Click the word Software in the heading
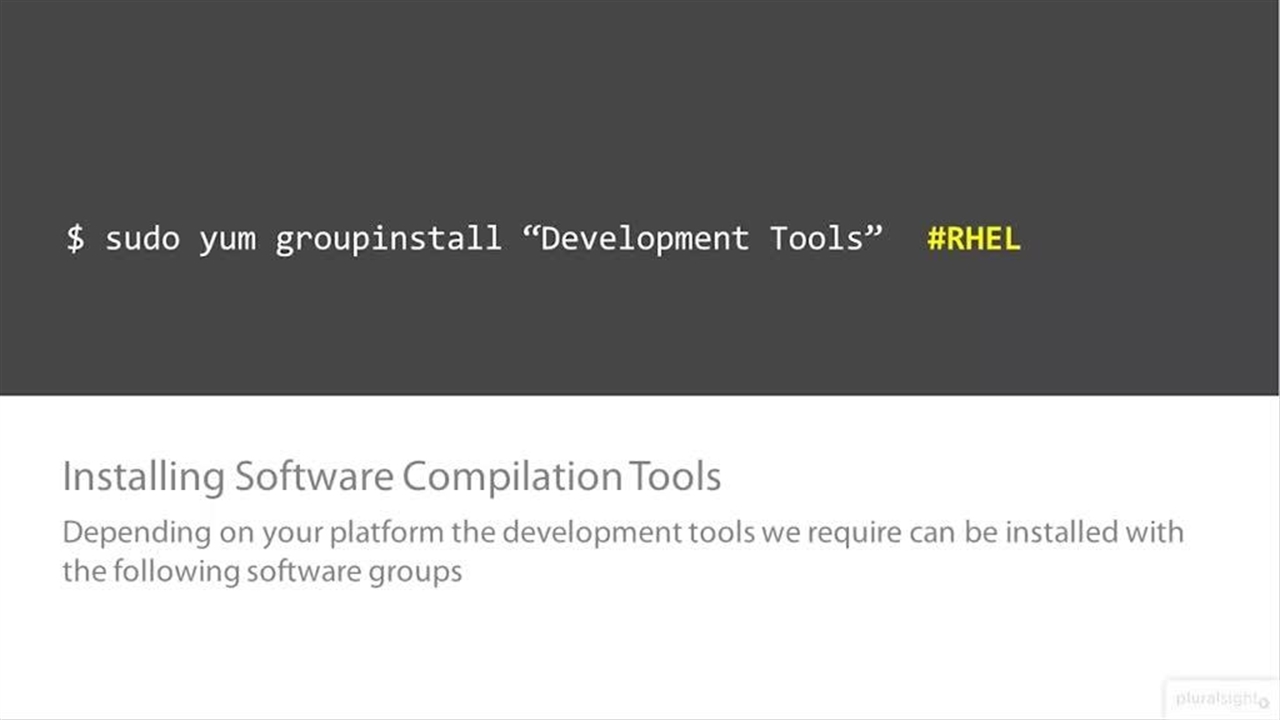 pyautogui.click(x=313, y=476)
